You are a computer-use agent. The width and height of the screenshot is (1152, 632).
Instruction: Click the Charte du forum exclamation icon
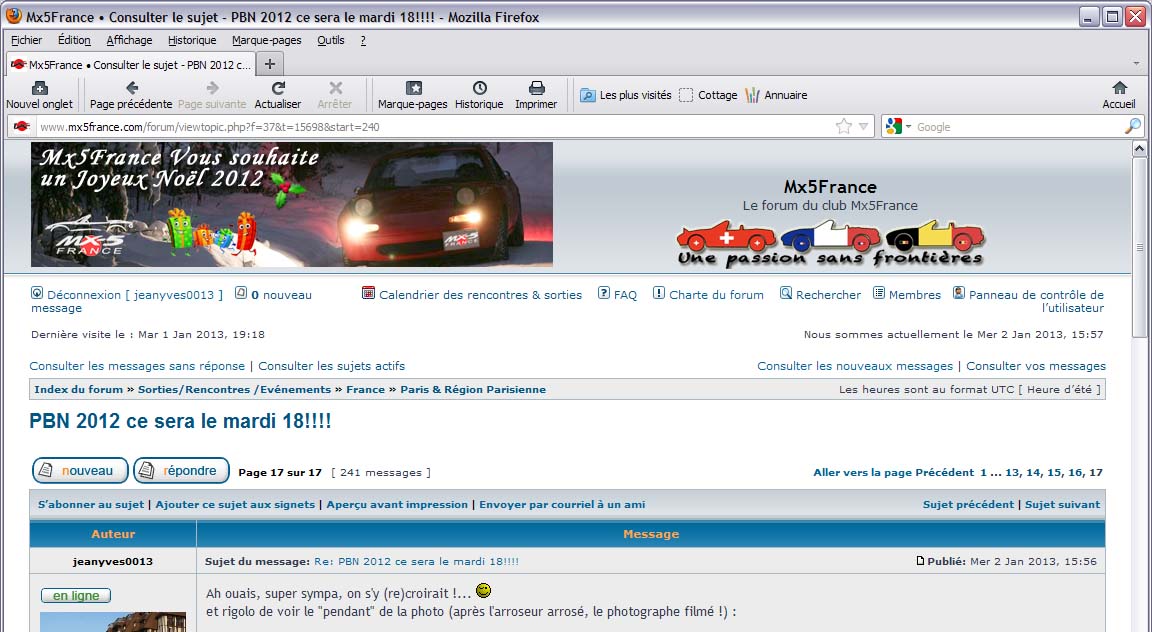659,292
